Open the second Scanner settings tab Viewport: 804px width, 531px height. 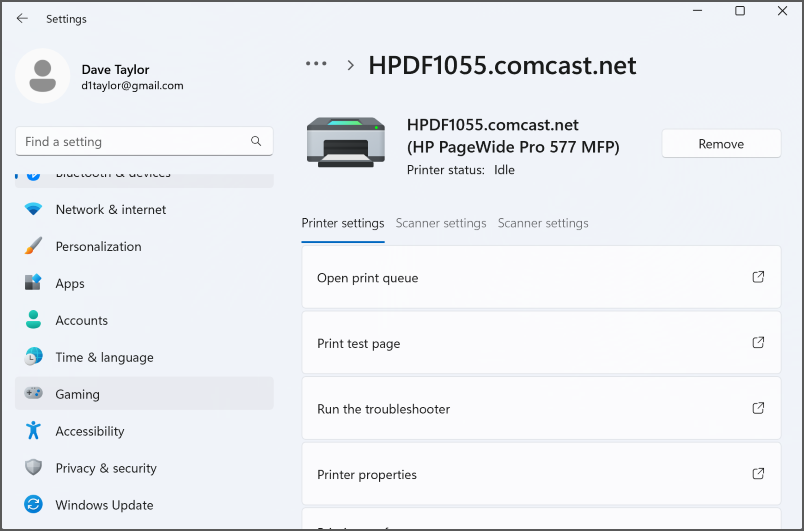pyautogui.click(x=543, y=223)
